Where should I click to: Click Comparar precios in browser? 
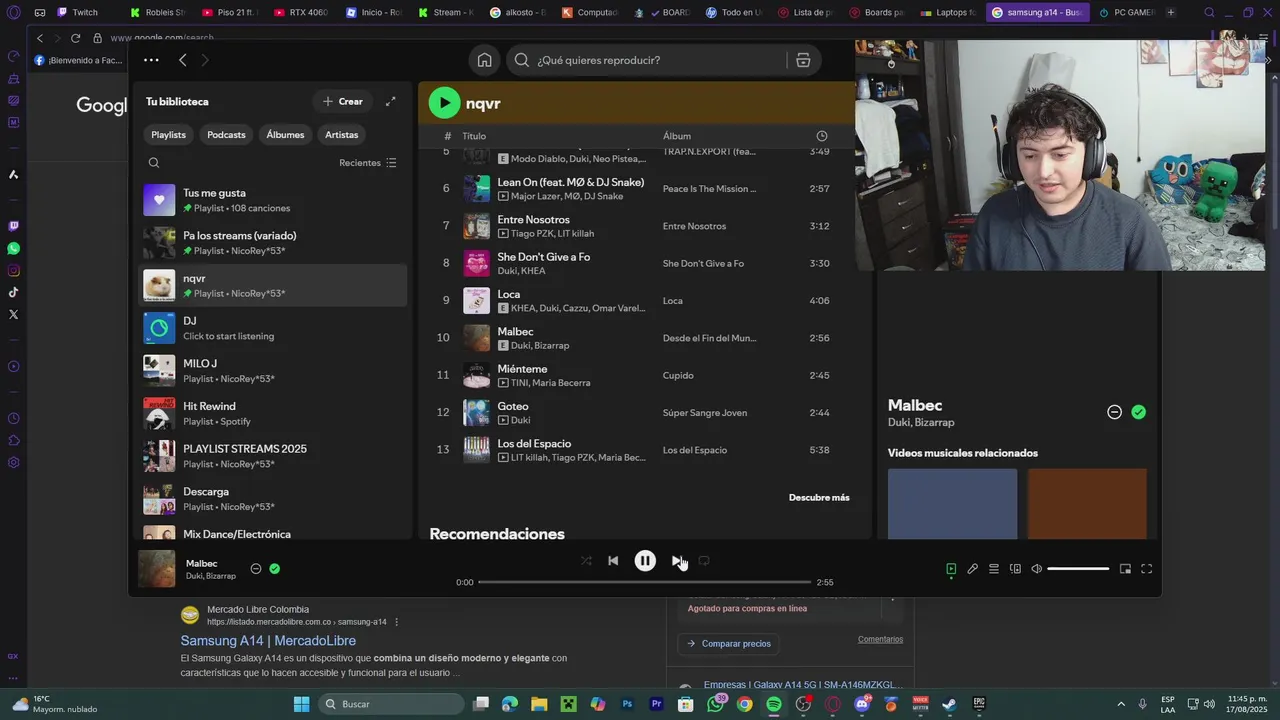coord(728,644)
